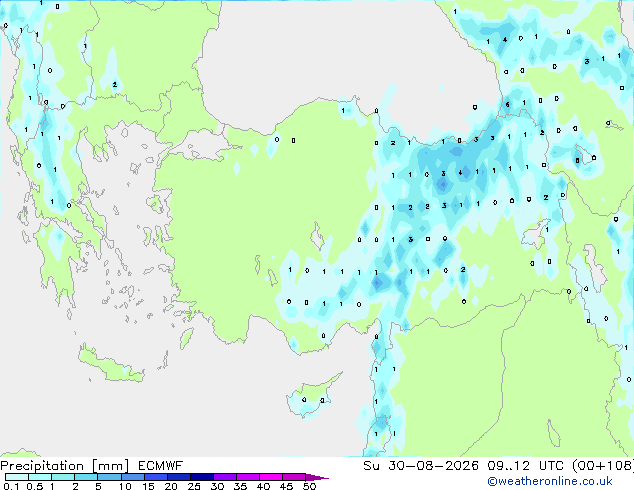Pick the 1–2 mm legend swatch
This screenshot has width=634, height=490.
pos(63,477)
